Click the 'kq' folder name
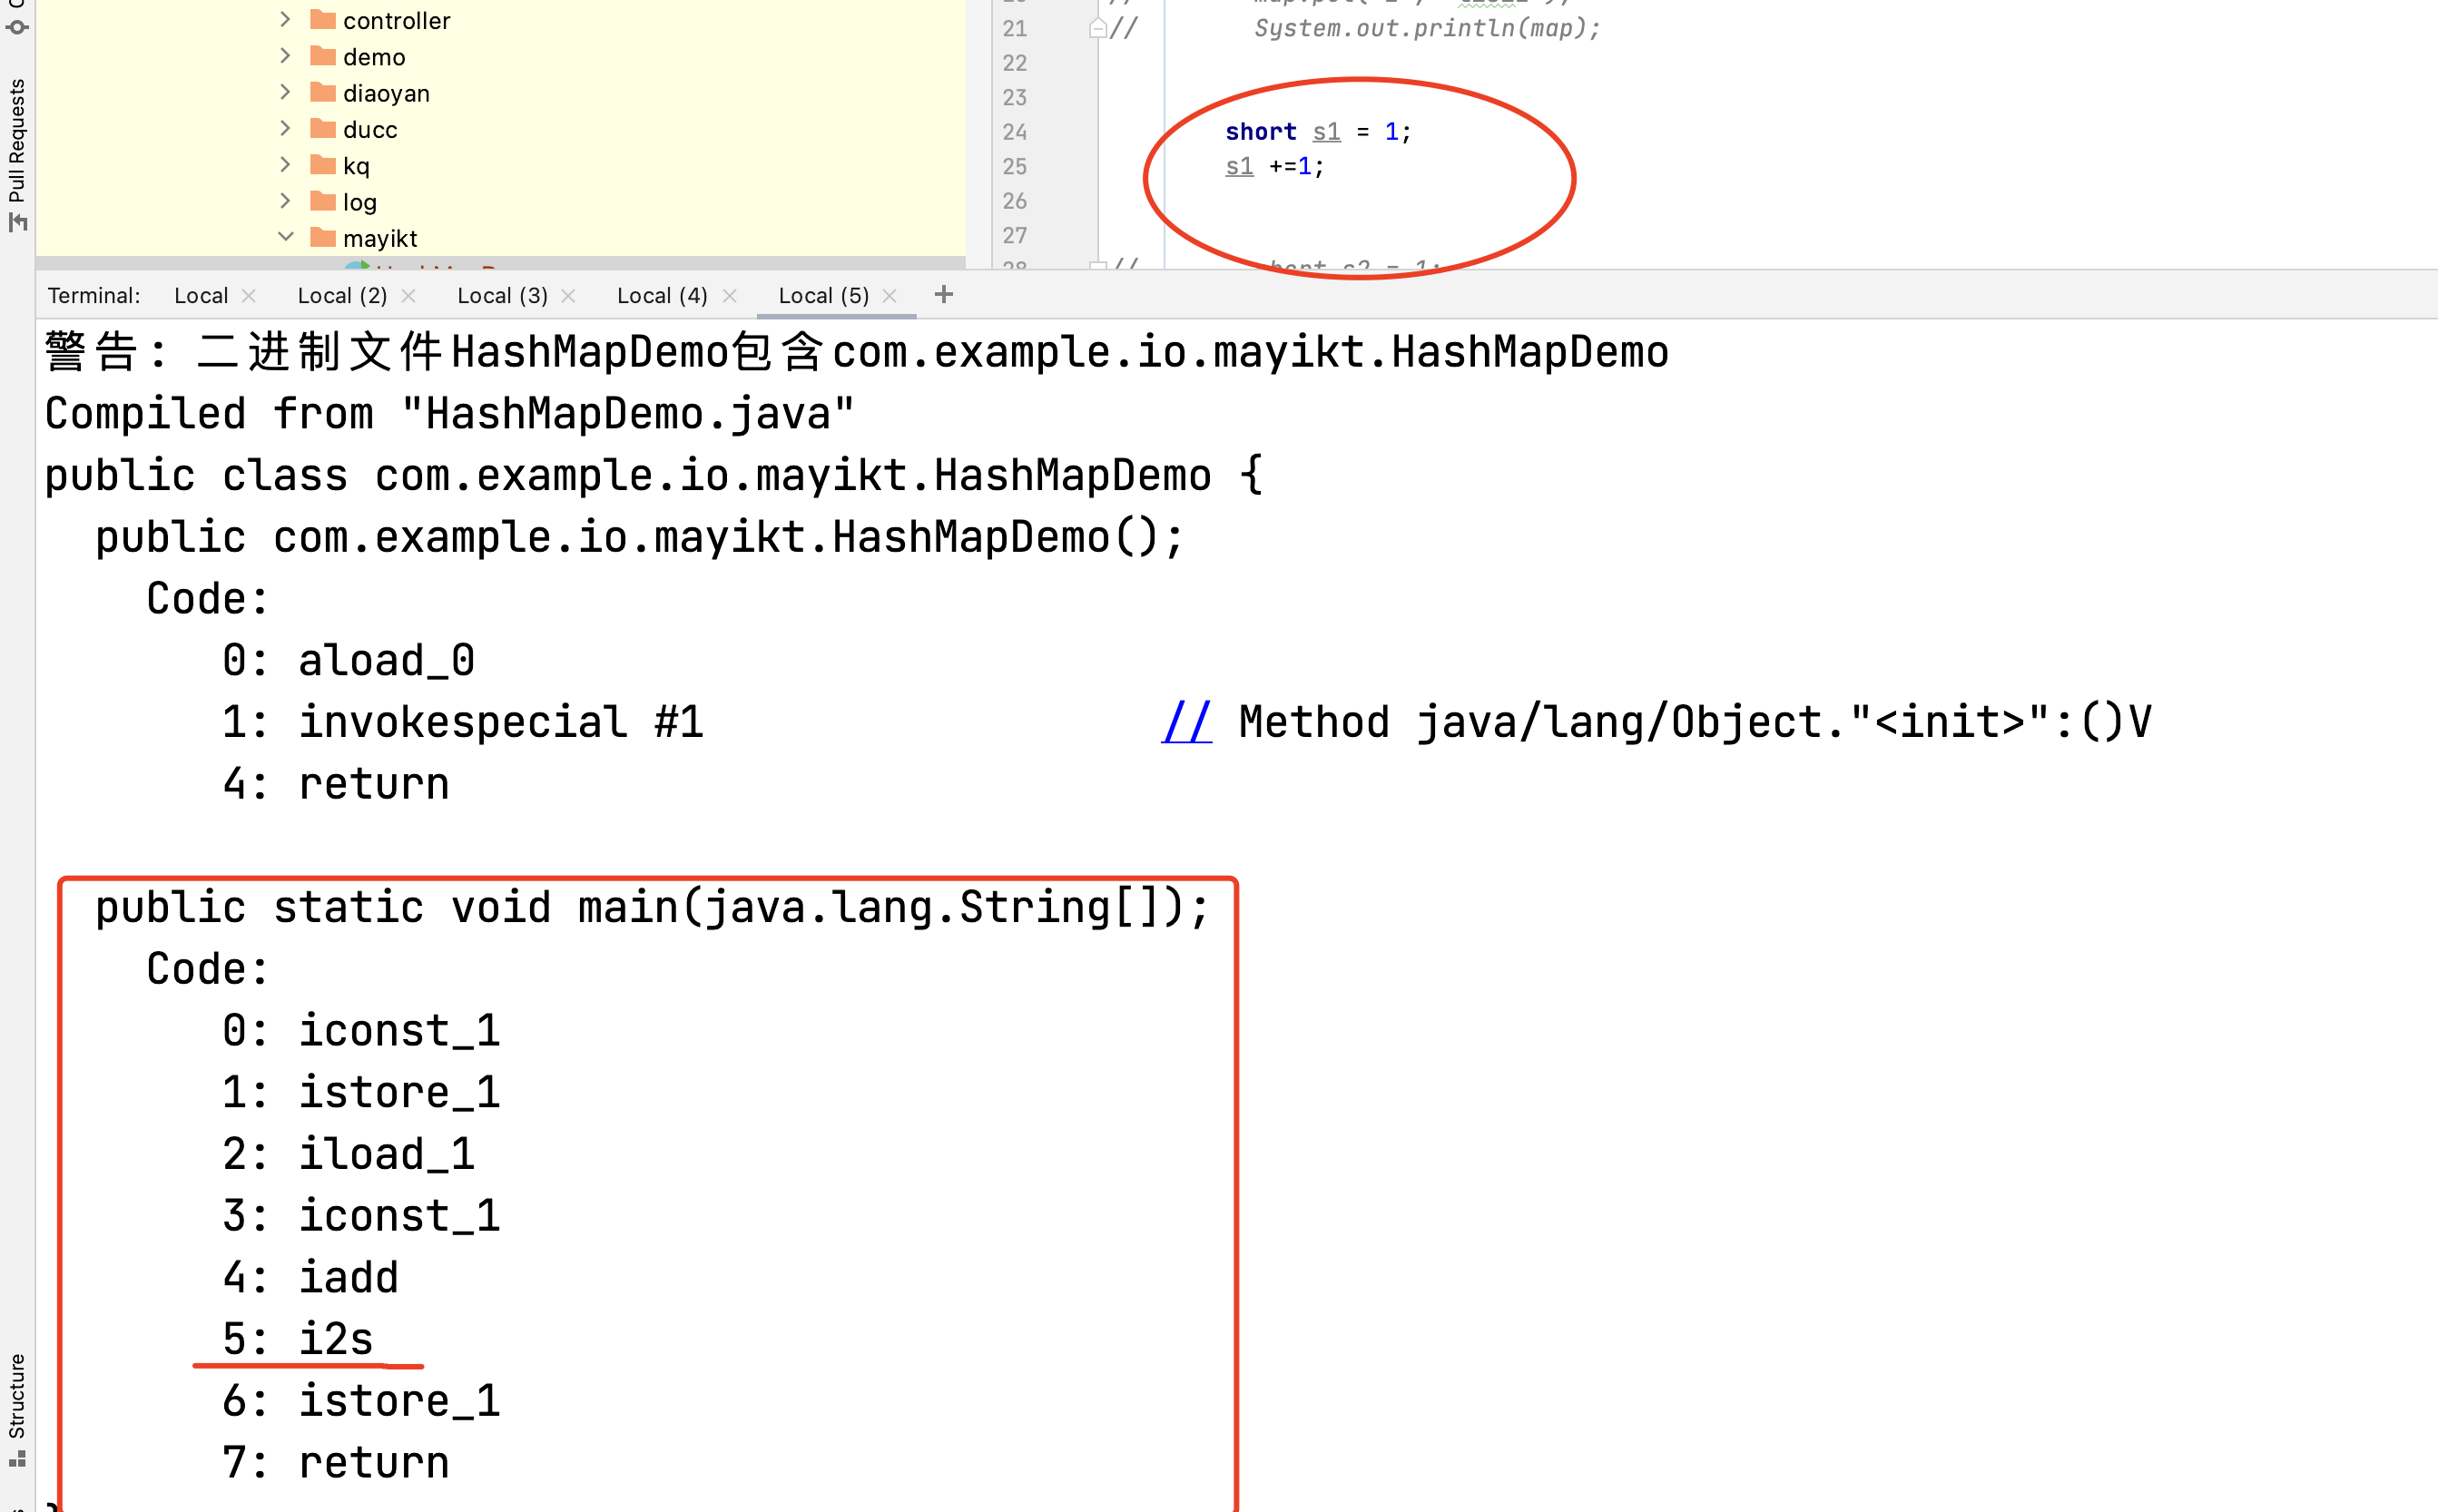This screenshot has width=2438, height=1512. (356, 166)
